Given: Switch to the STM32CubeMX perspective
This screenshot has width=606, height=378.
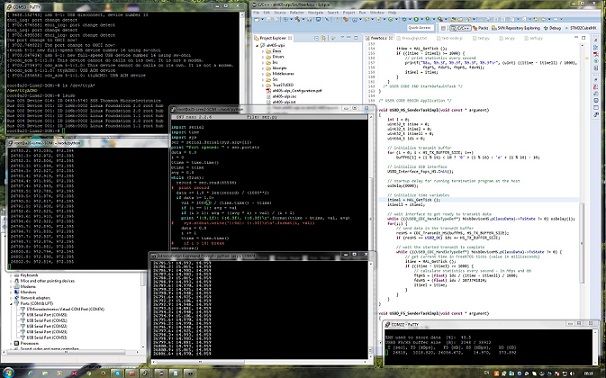Looking at the screenshot, I should [580, 28].
